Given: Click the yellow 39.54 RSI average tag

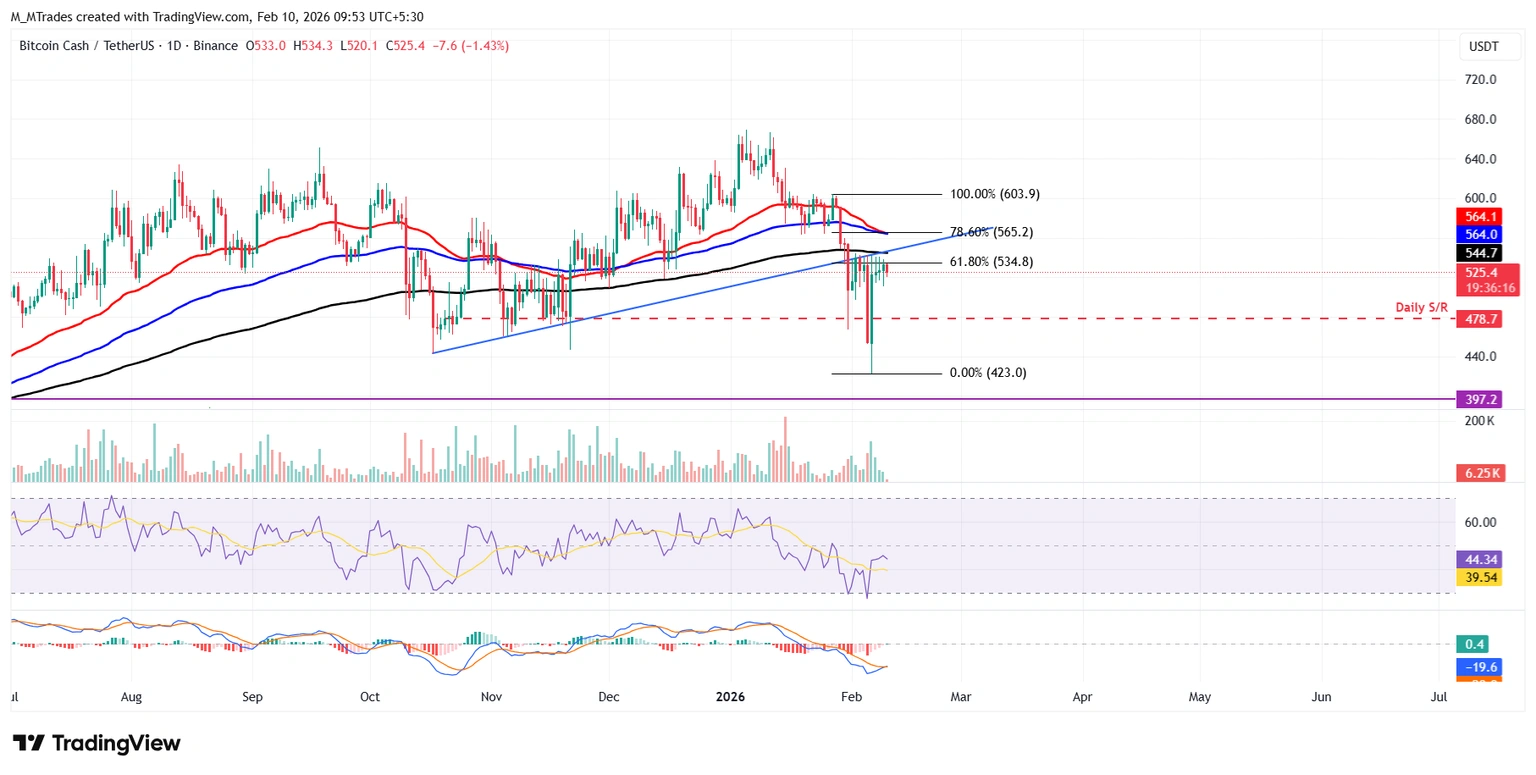Looking at the screenshot, I should 1480,578.
